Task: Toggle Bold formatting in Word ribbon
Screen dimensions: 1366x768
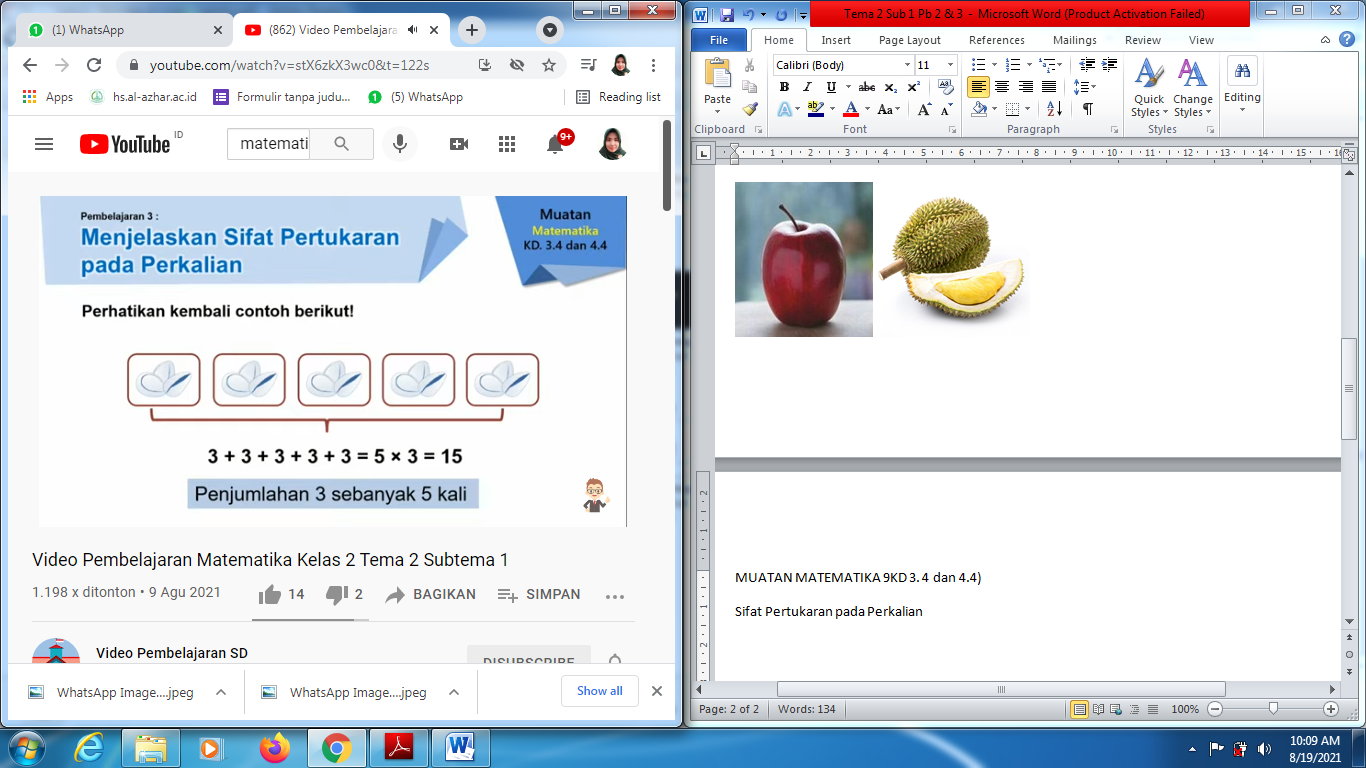Action: coord(784,87)
